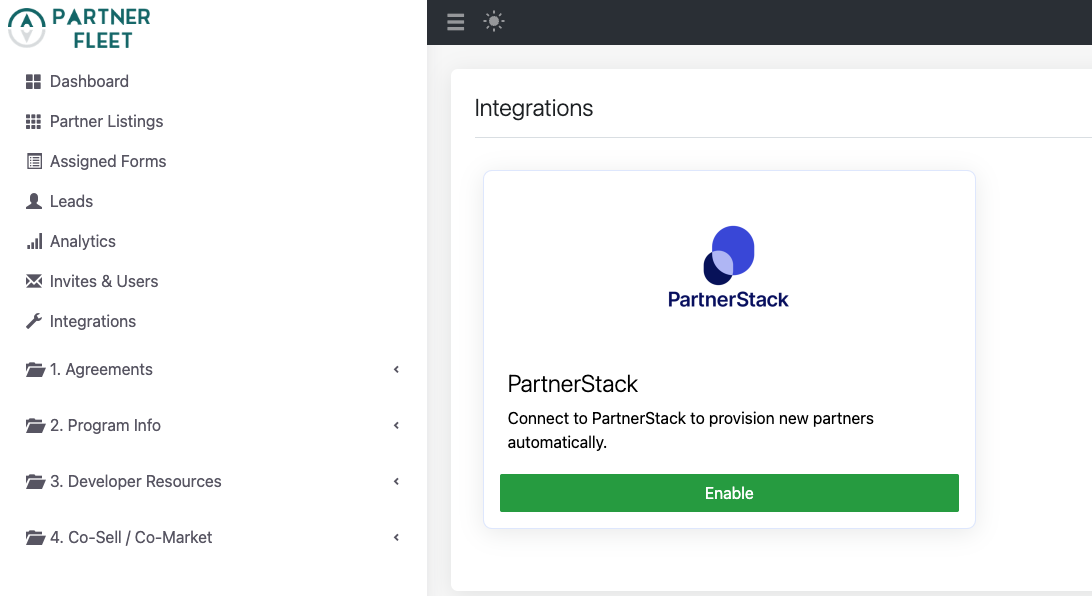Click the PartnerStack logo image
1092x596 pixels.
tap(728, 267)
